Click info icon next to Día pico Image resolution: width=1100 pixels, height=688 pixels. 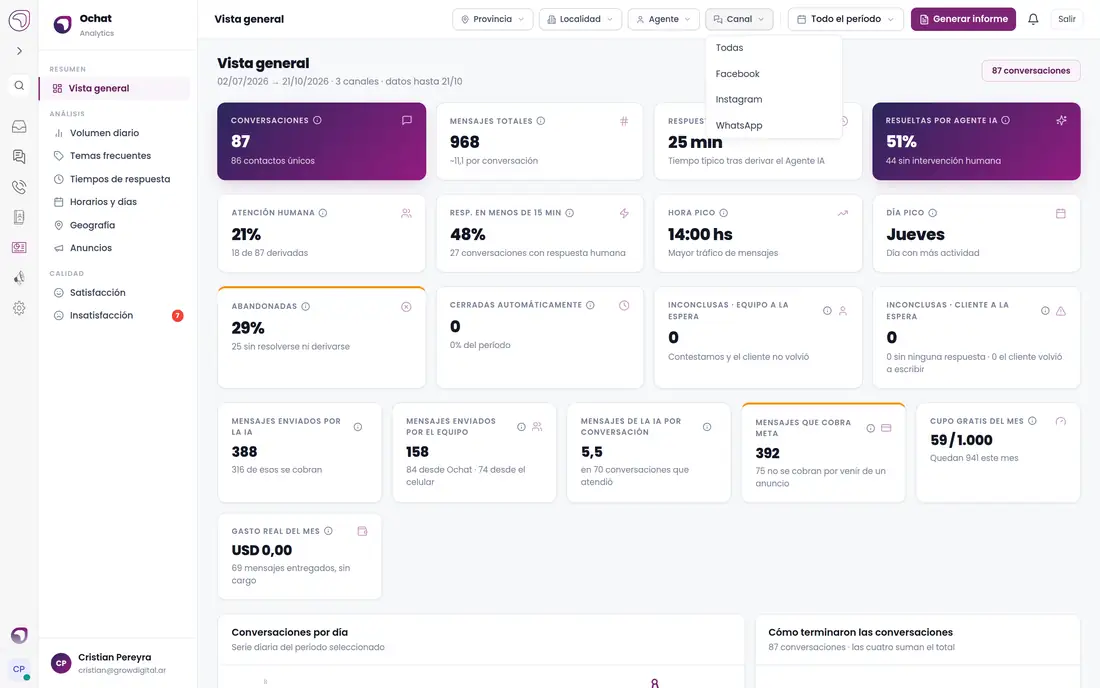932,213
